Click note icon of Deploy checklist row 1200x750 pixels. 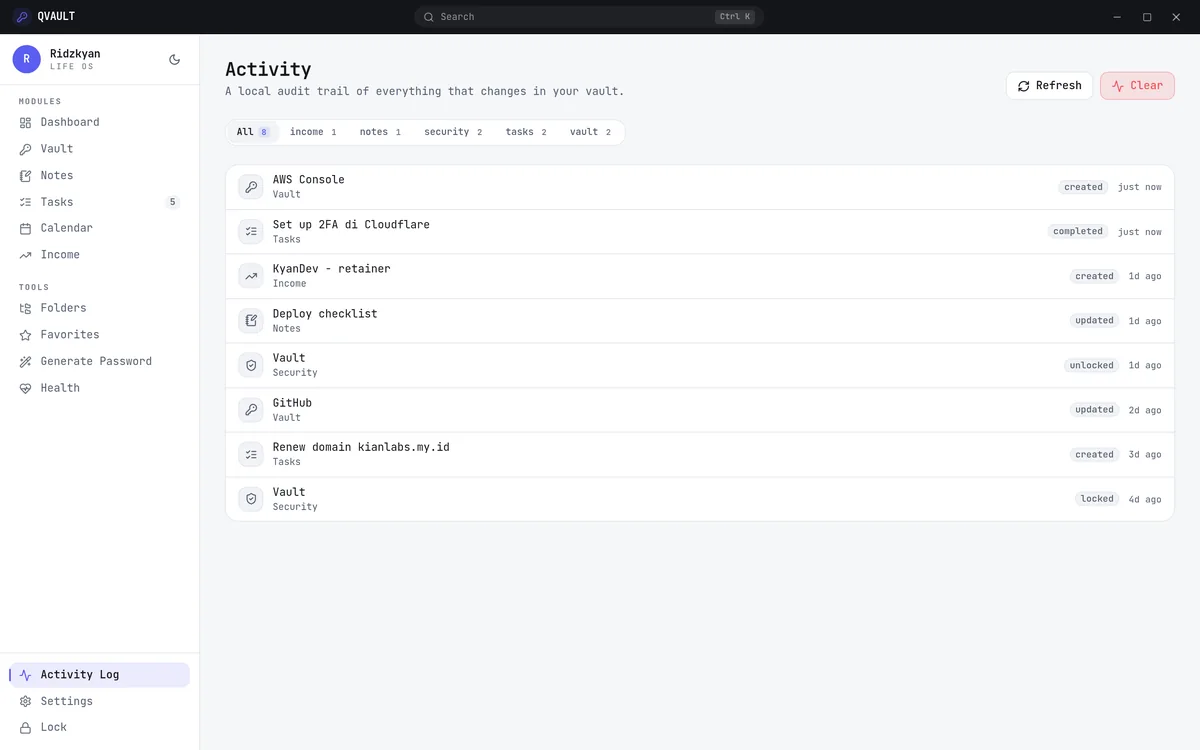click(x=251, y=321)
